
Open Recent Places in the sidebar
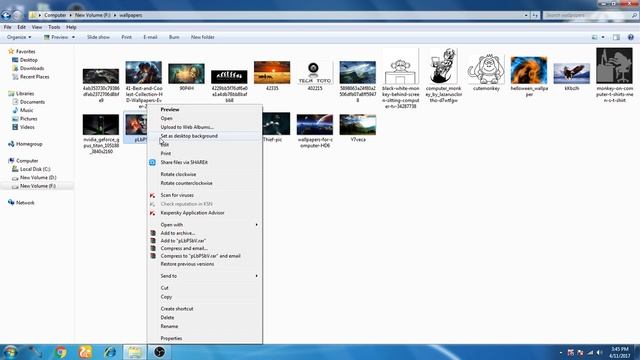[34, 77]
